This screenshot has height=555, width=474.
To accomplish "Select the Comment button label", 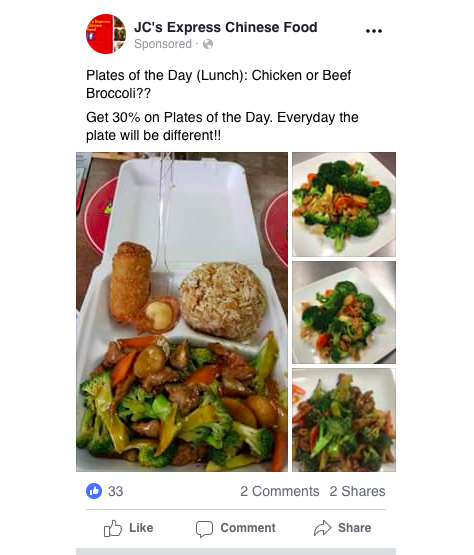I will pyautogui.click(x=248, y=528).
